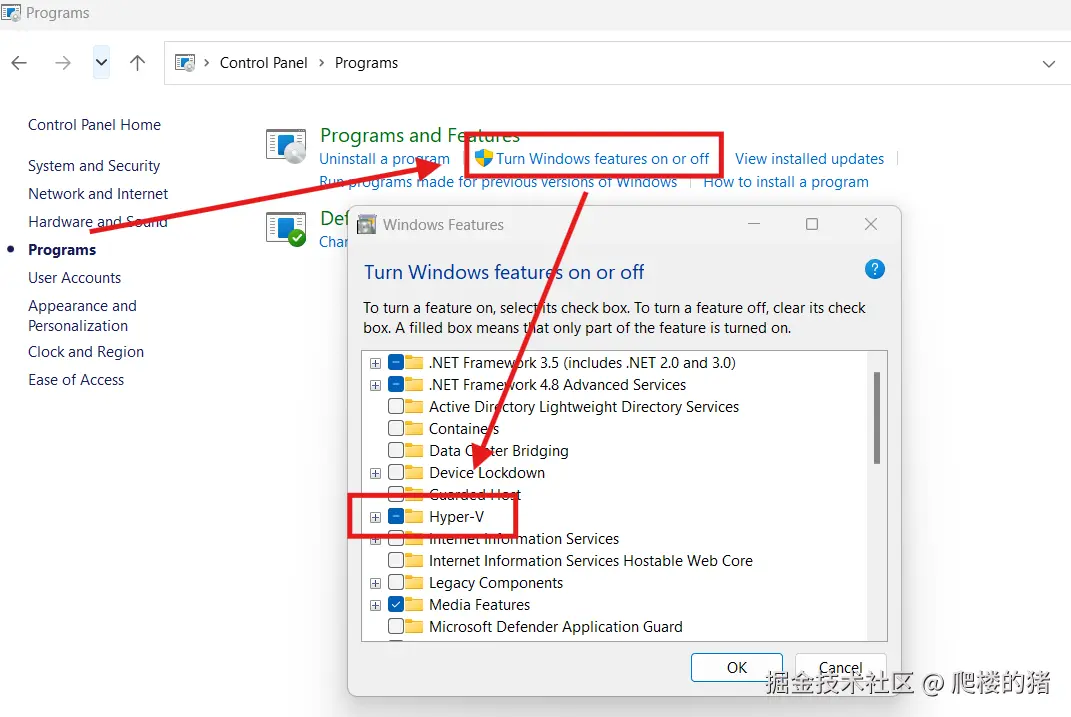Screen dimensions: 1071x717
Task: Close the Windows Features dialog
Action: 870,224
